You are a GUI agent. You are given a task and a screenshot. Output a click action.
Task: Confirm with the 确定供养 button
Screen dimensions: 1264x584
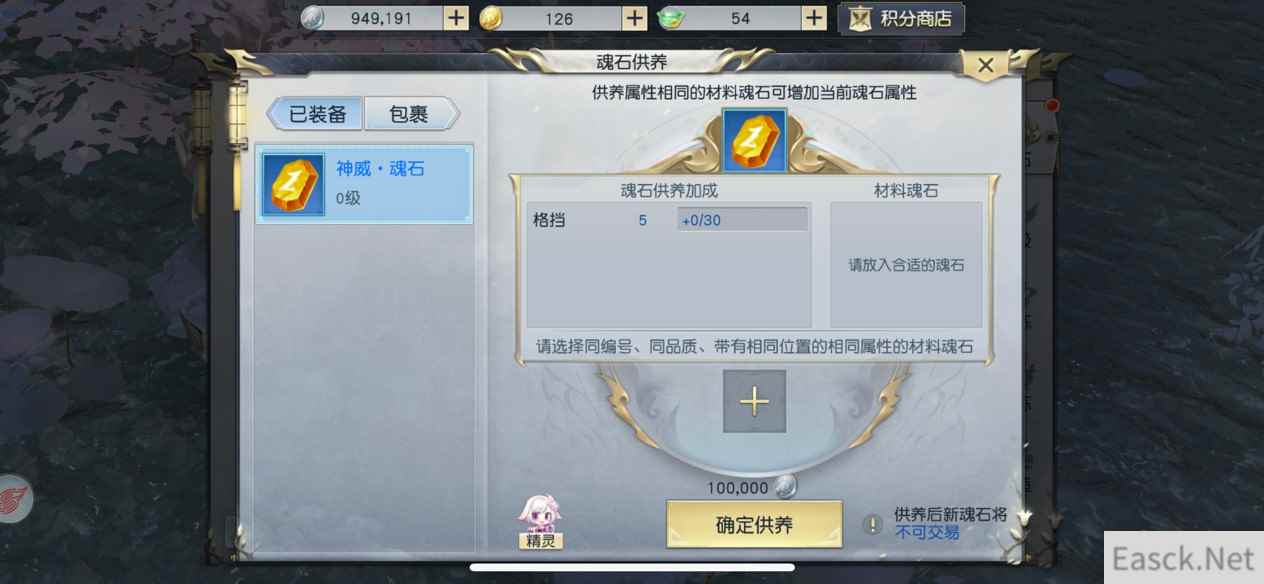[754, 525]
